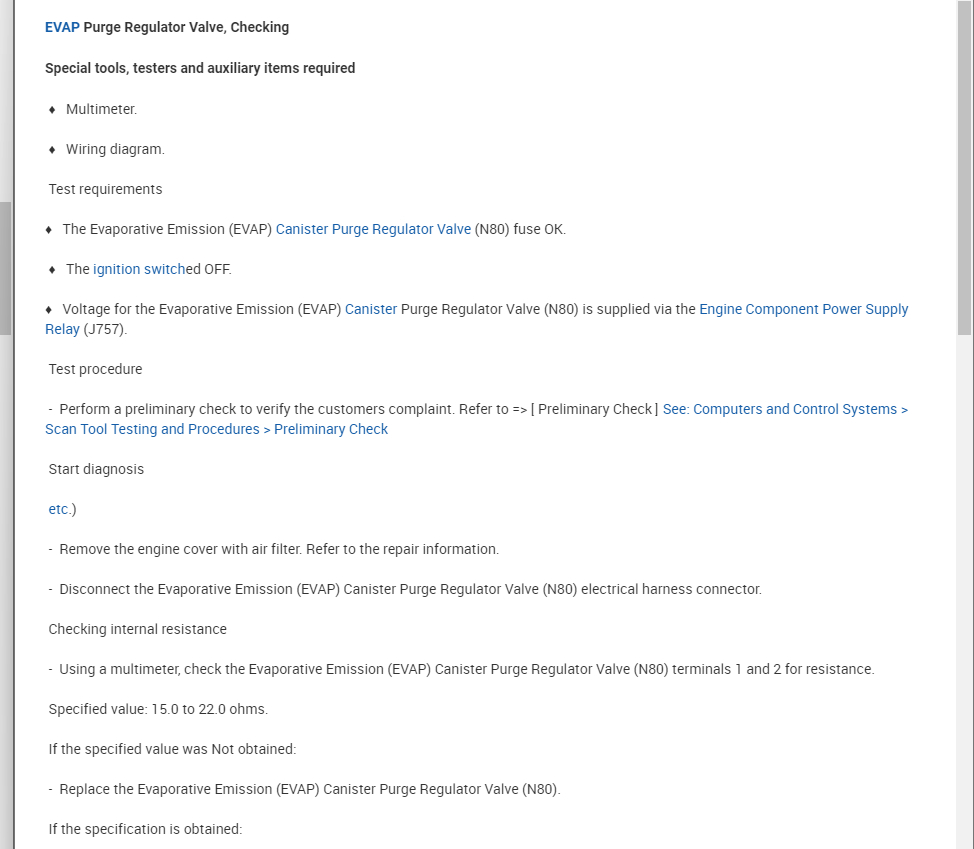Go to See: Computers and Control Systems link
974x849 pixels.
[785, 409]
